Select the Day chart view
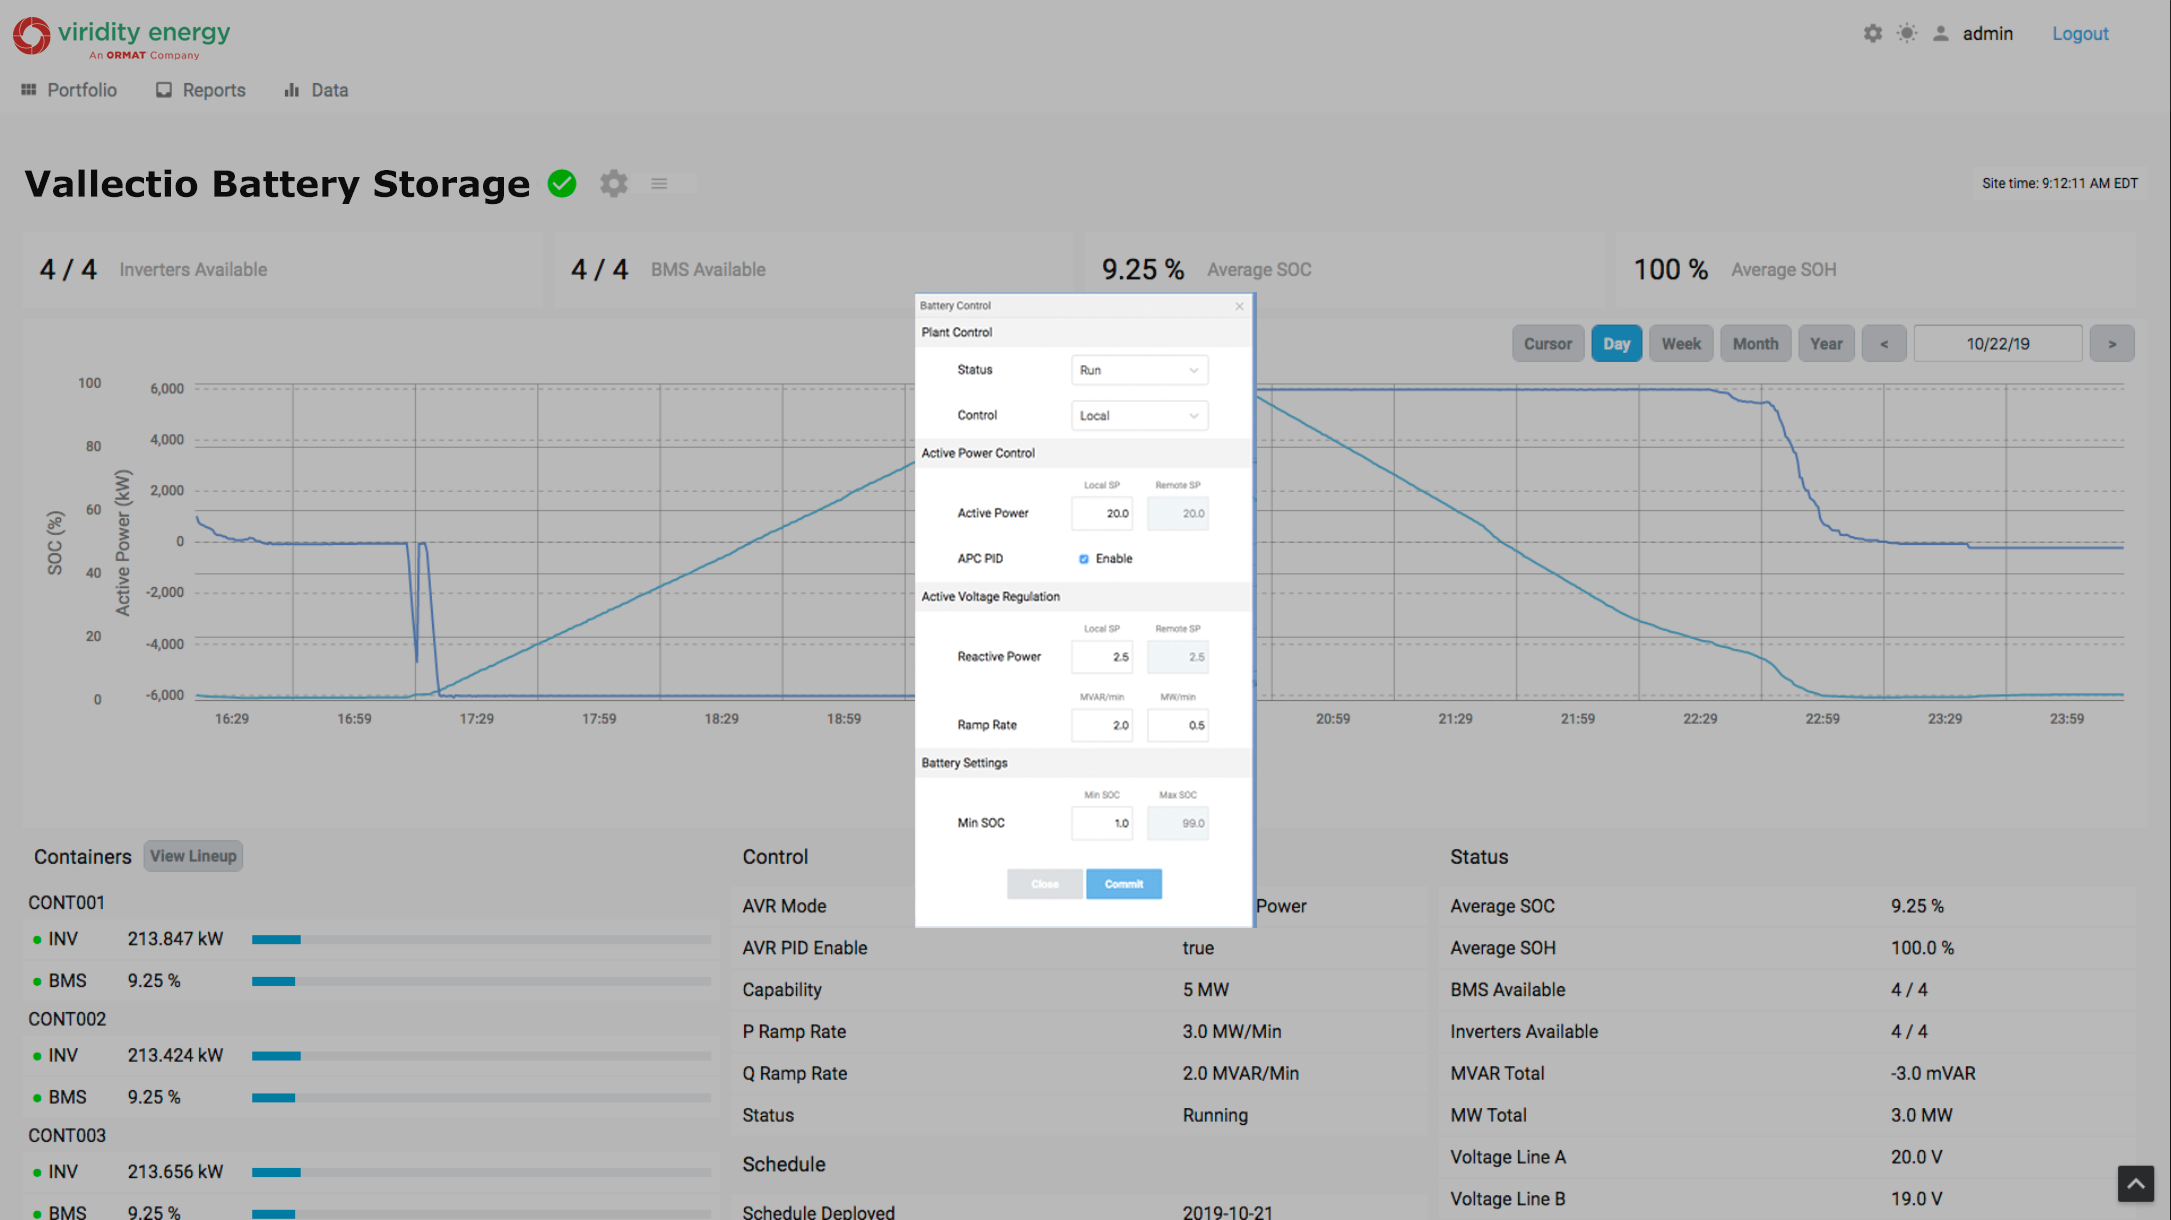Image resolution: width=2171 pixels, height=1220 pixels. pyautogui.click(x=1616, y=344)
